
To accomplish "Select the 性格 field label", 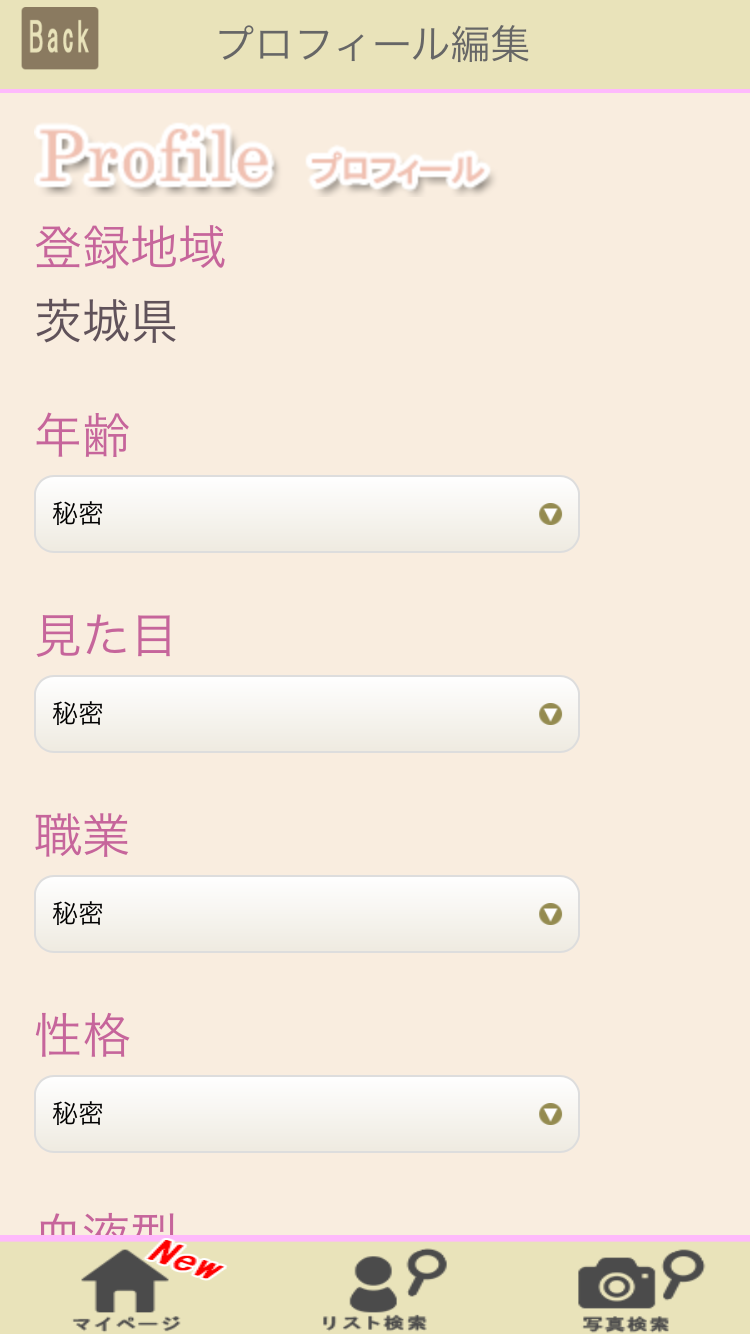I will tap(83, 1036).
